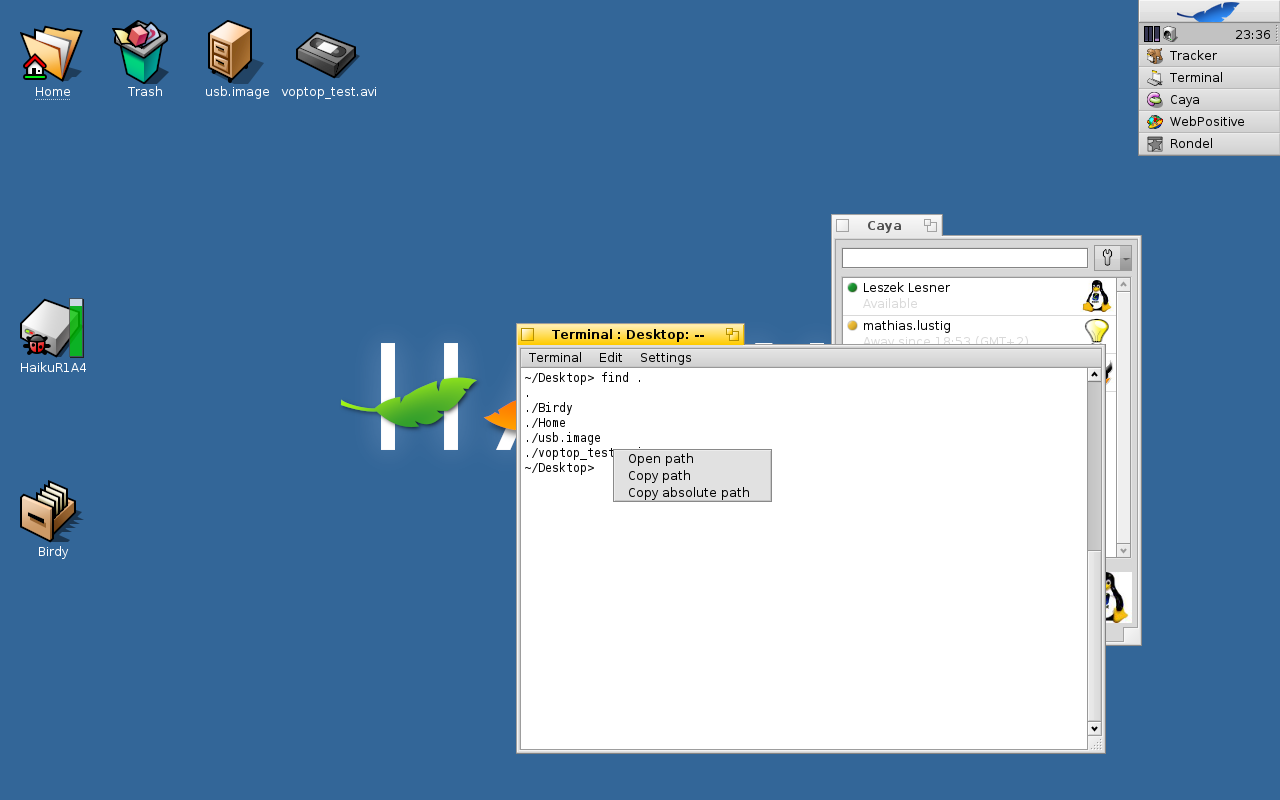
Task: Switch to WebPositive in the Deskbar
Action: click(x=1207, y=122)
